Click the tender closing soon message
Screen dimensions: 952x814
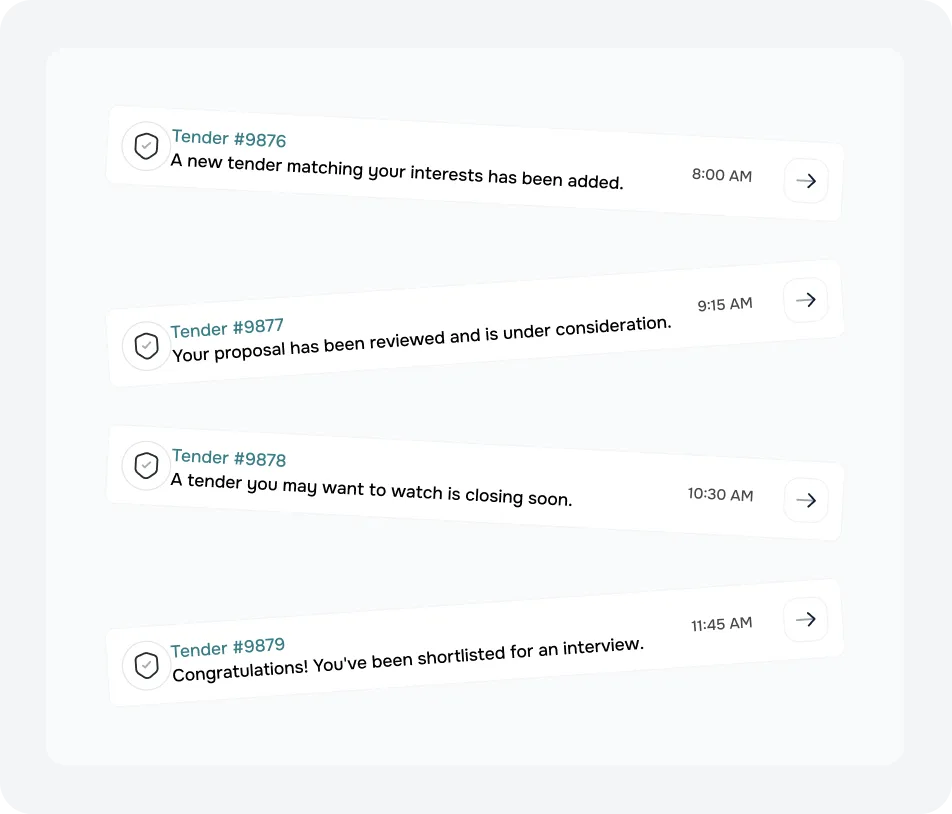(371, 489)
